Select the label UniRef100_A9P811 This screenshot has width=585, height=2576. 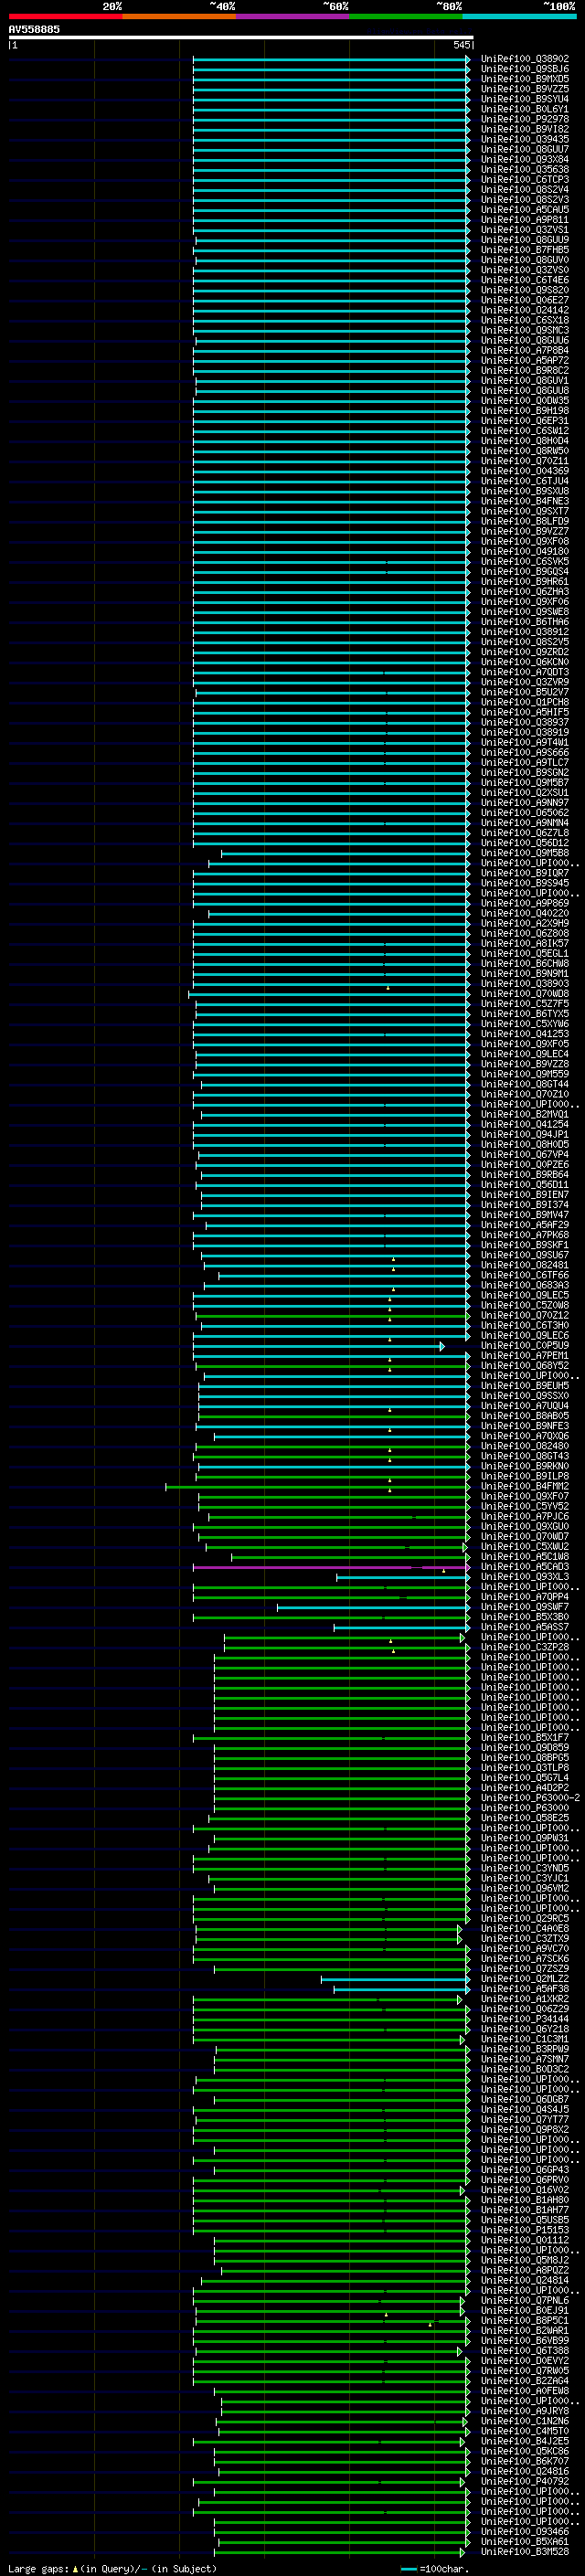click(x=525, y=220)
